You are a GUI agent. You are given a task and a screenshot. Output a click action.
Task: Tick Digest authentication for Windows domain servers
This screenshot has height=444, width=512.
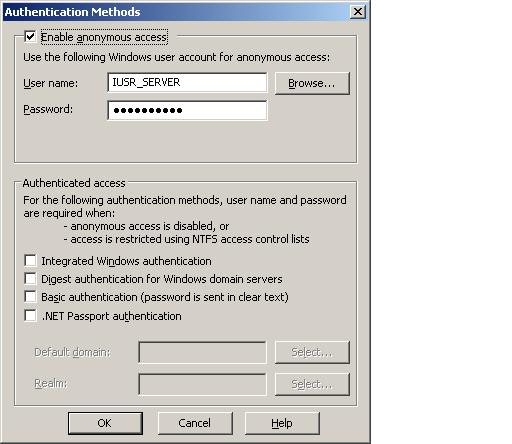pos(30,279)
